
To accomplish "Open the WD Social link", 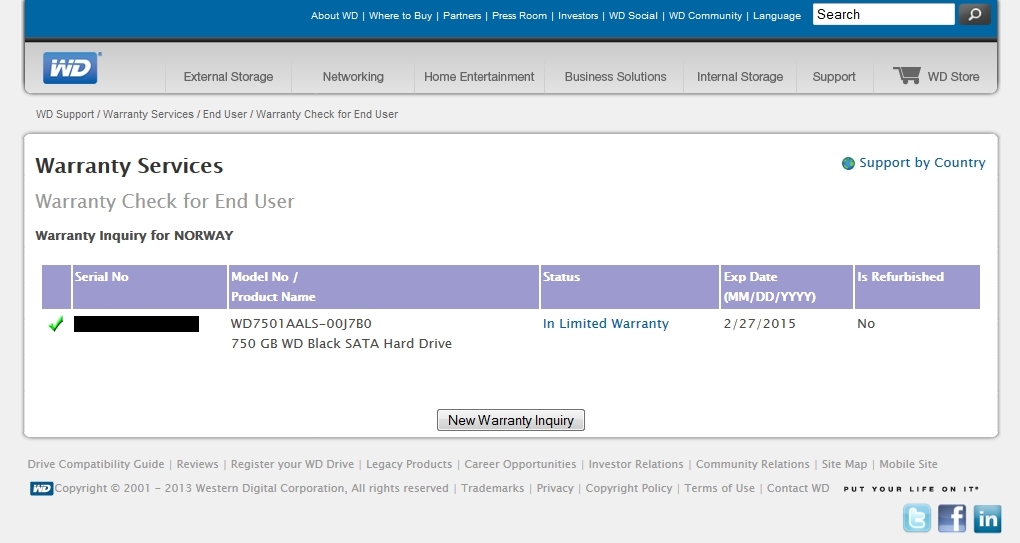I will (x=633, y=16).
